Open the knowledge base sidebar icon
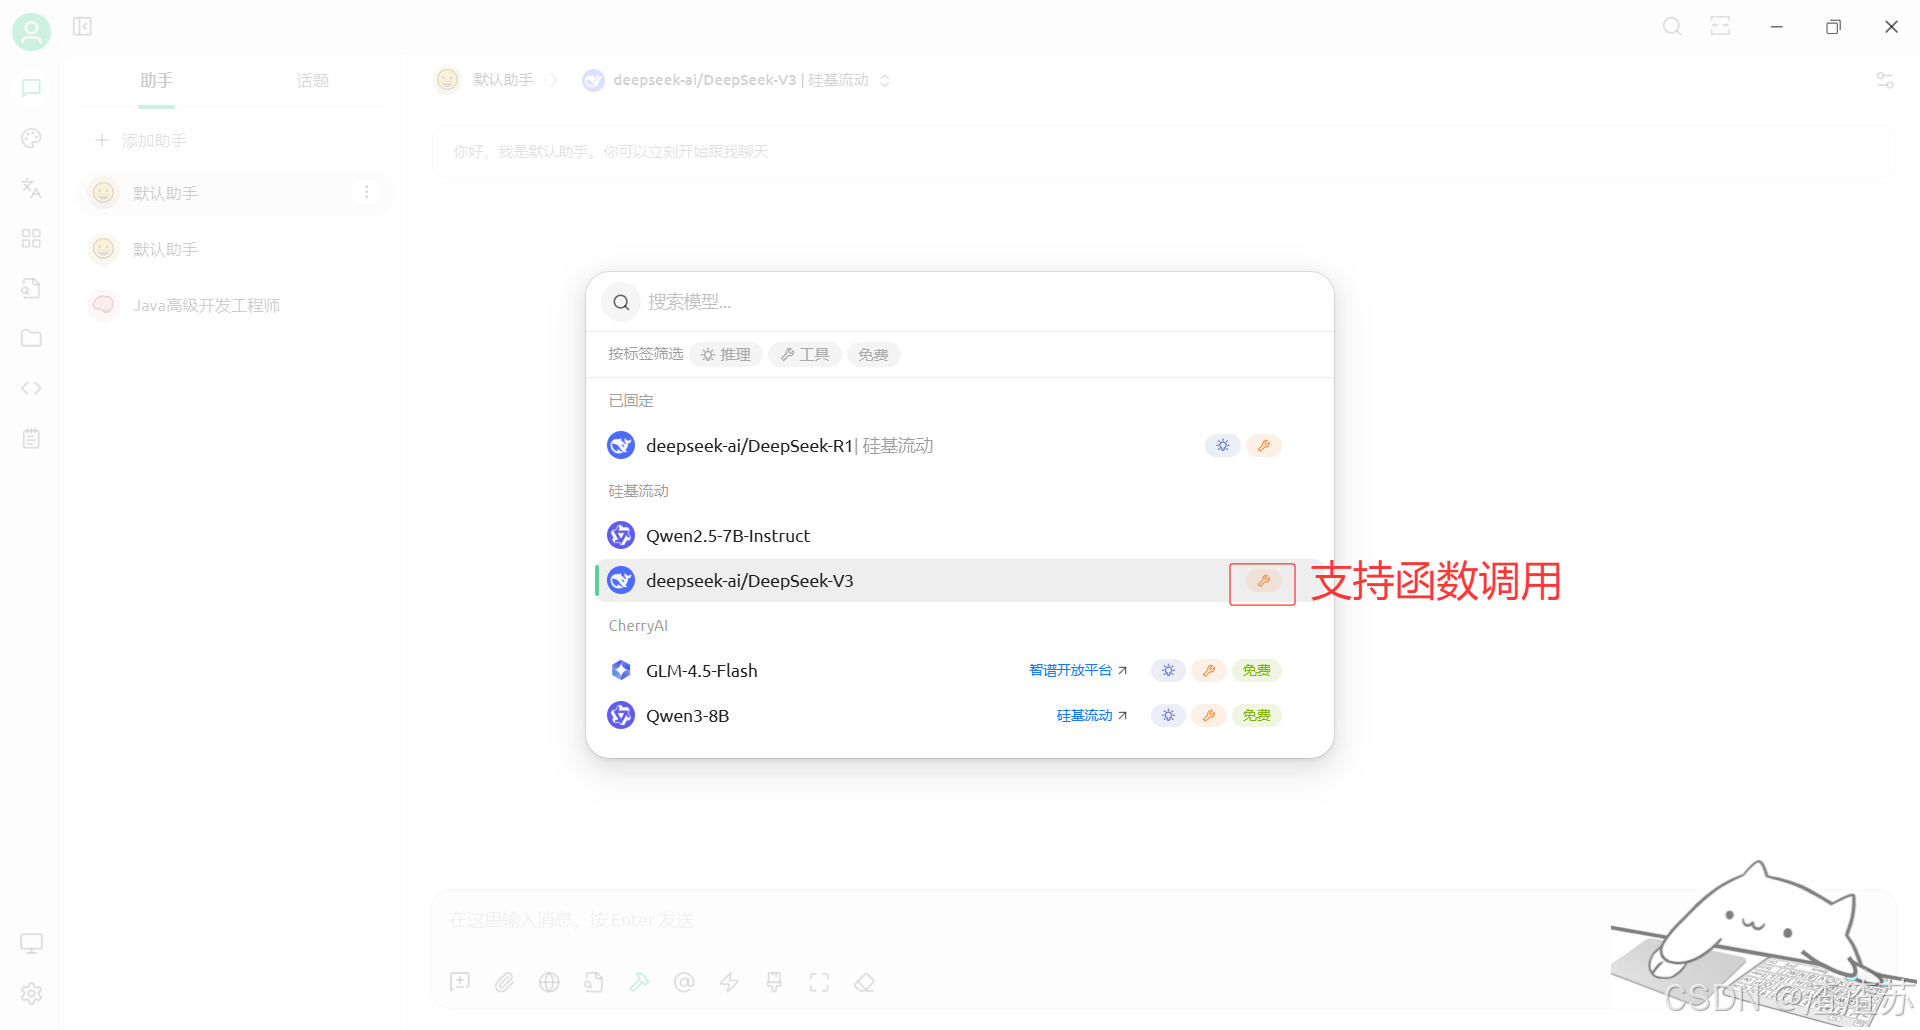Image resolution: width=1920 pixels, height=1030 pixels. [31, 288]
